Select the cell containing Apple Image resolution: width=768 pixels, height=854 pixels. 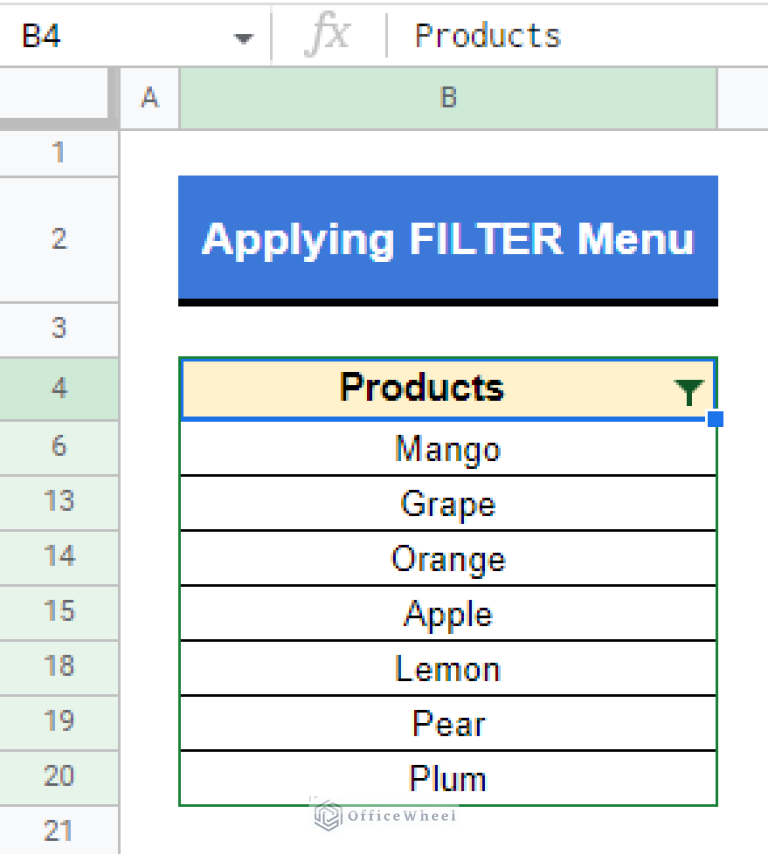click(448, 613)
